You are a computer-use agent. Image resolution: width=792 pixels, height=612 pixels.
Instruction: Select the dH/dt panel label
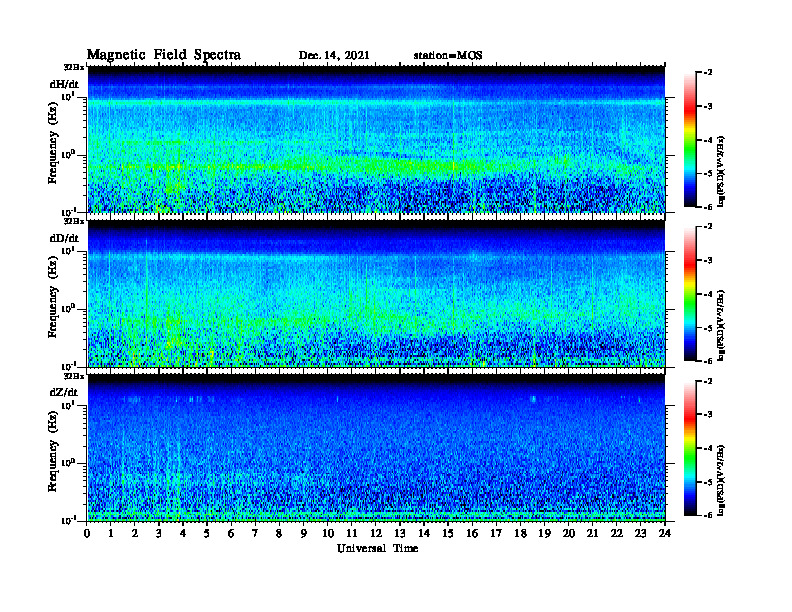tap(64, 84)
